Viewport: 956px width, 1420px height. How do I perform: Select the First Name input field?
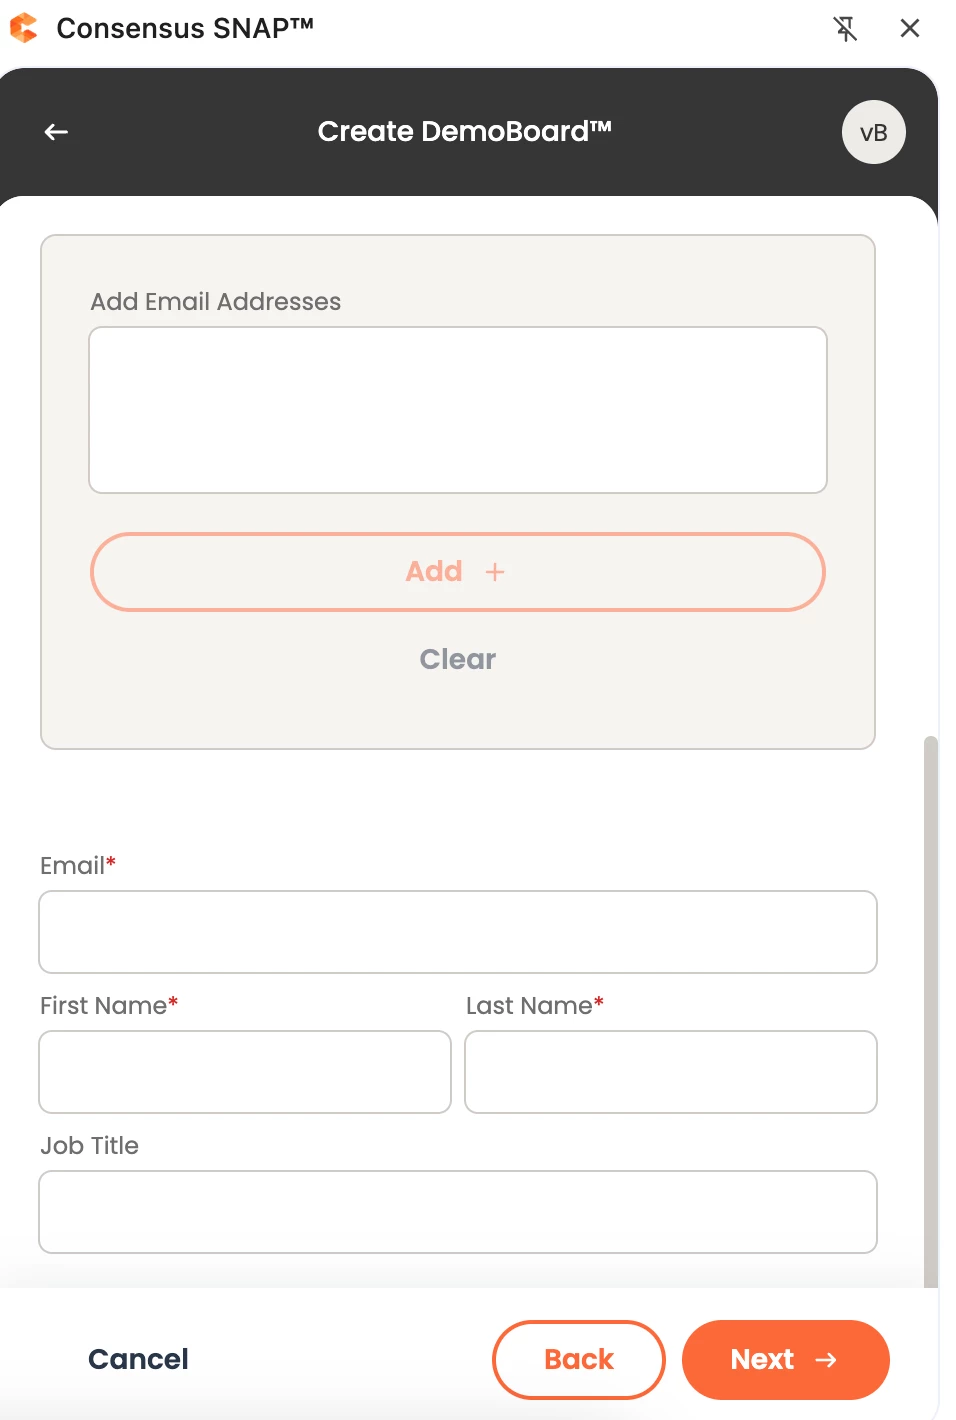pos(245,1072)
